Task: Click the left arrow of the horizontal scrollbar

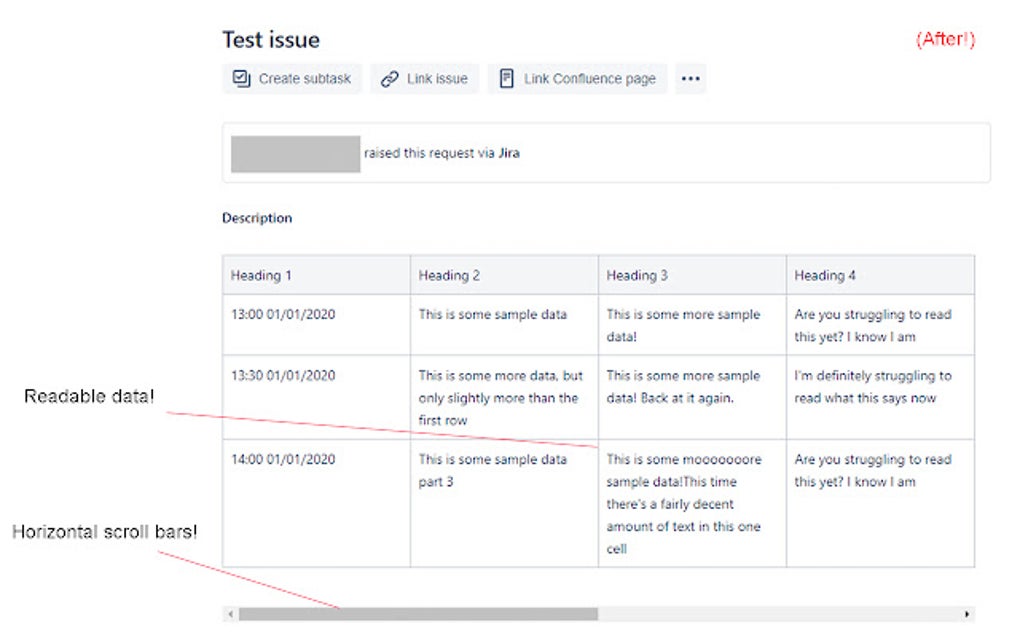Action: (229, 612)
